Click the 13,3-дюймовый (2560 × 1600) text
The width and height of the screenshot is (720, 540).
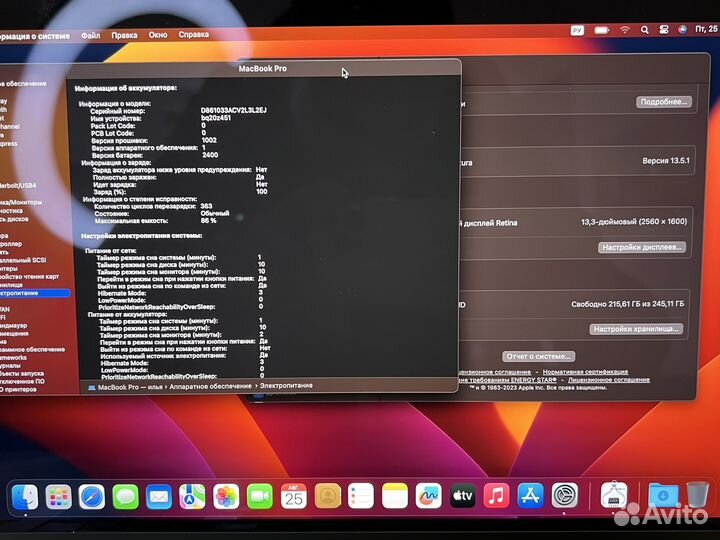[634, 222]
